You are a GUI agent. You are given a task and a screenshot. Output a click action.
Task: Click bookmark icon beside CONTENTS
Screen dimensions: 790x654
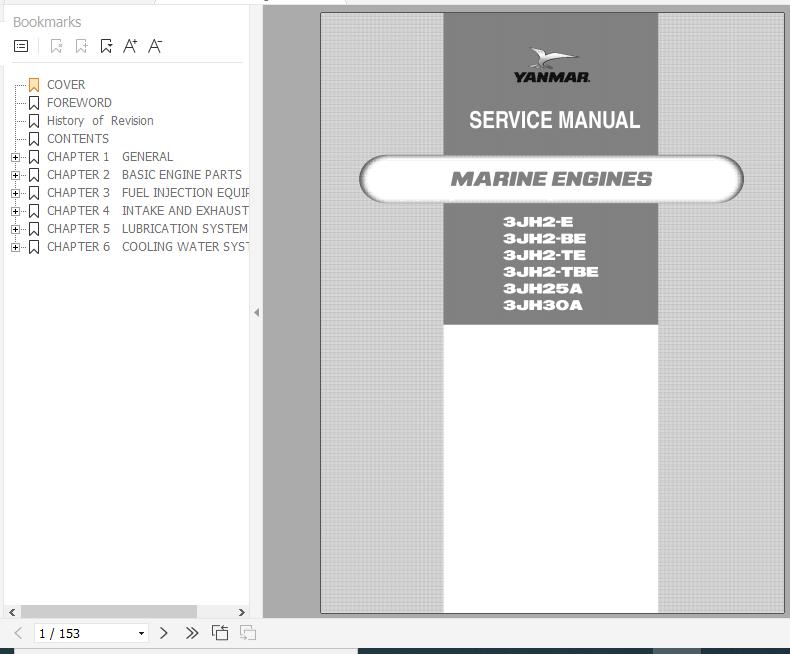coord(34,139)
